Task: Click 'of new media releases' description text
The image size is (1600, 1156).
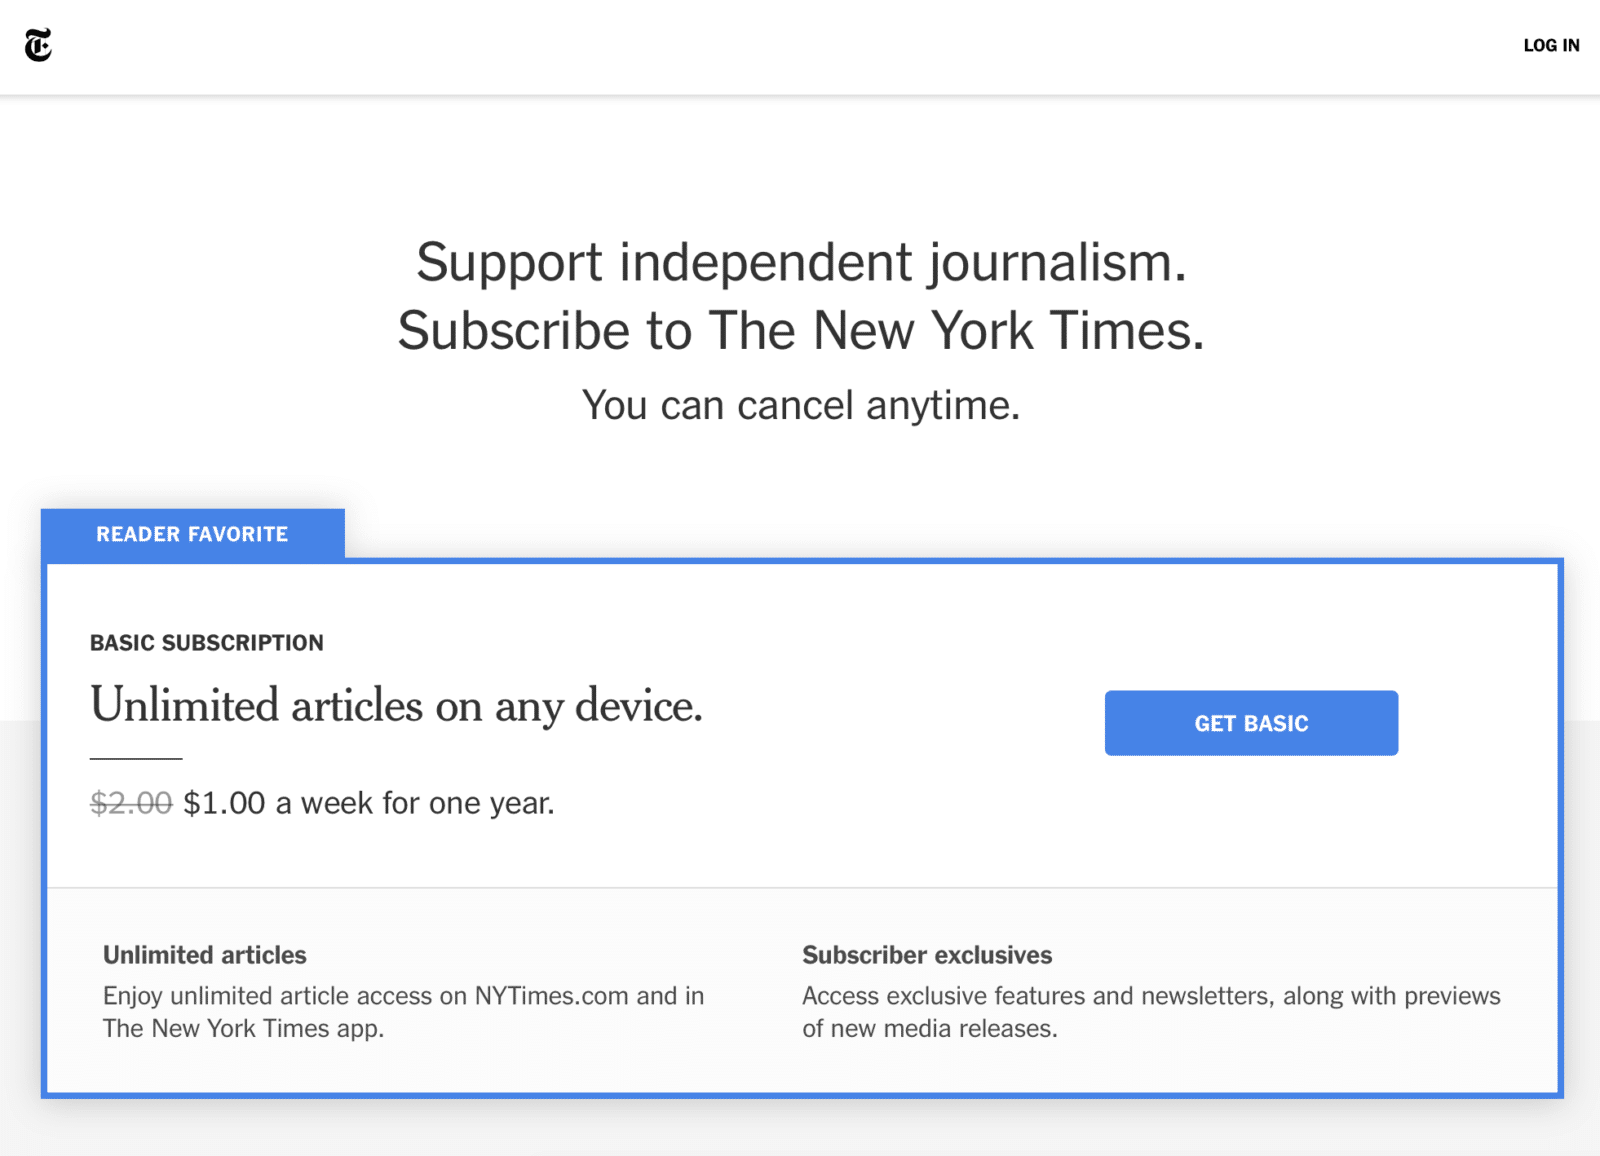Action: [929, 1029]
